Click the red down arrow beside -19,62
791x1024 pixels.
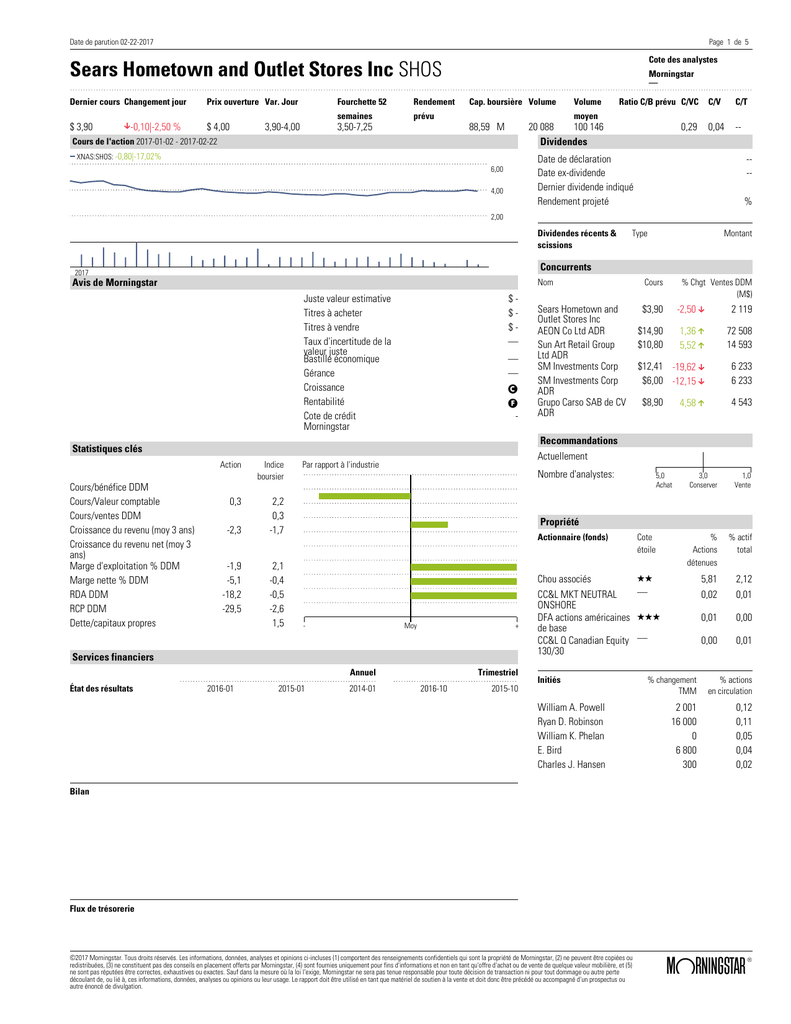click(x=702, y=367)
